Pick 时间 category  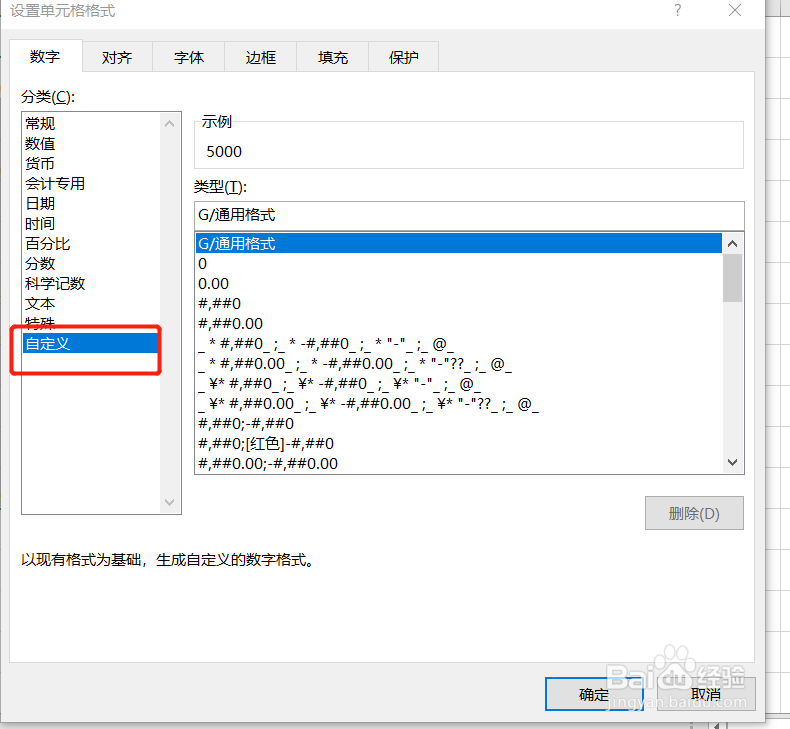pos(91,223)
